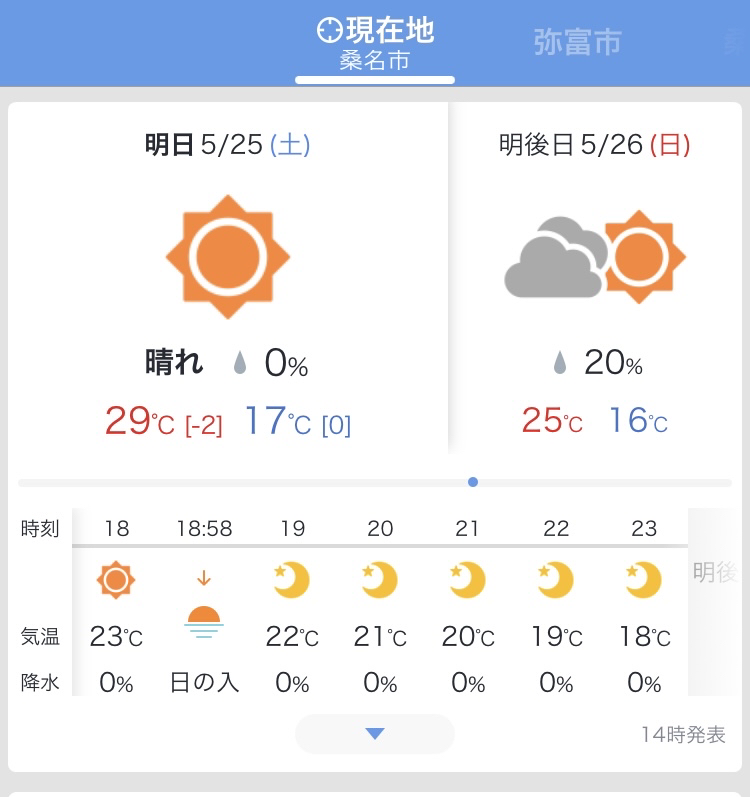Click the moon icon at 19 o'clock
Screen dimensions: 750x797
coord(291,580)
